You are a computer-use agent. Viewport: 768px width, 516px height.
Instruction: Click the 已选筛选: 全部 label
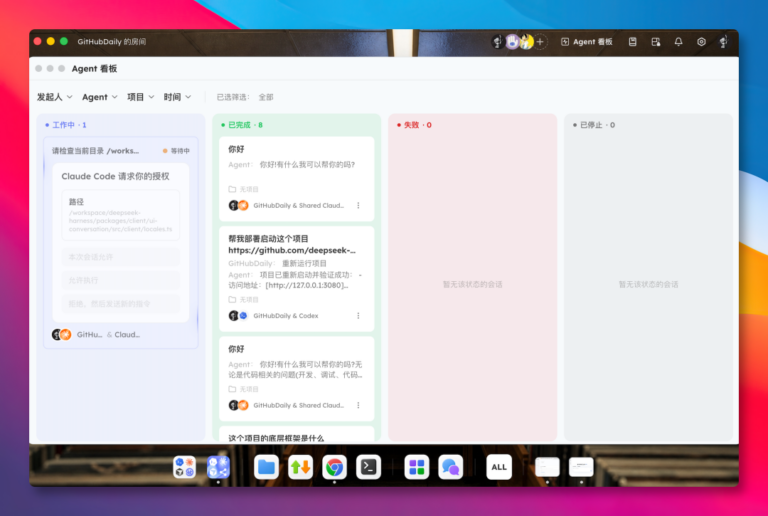pos(245,97)
